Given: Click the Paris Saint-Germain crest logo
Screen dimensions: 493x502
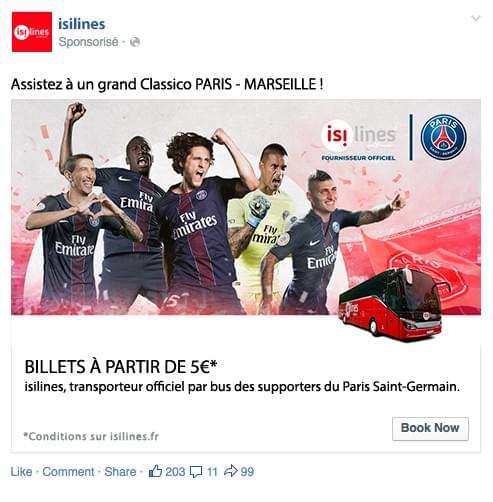Looking at the screenshot, I should pos(444,137).
